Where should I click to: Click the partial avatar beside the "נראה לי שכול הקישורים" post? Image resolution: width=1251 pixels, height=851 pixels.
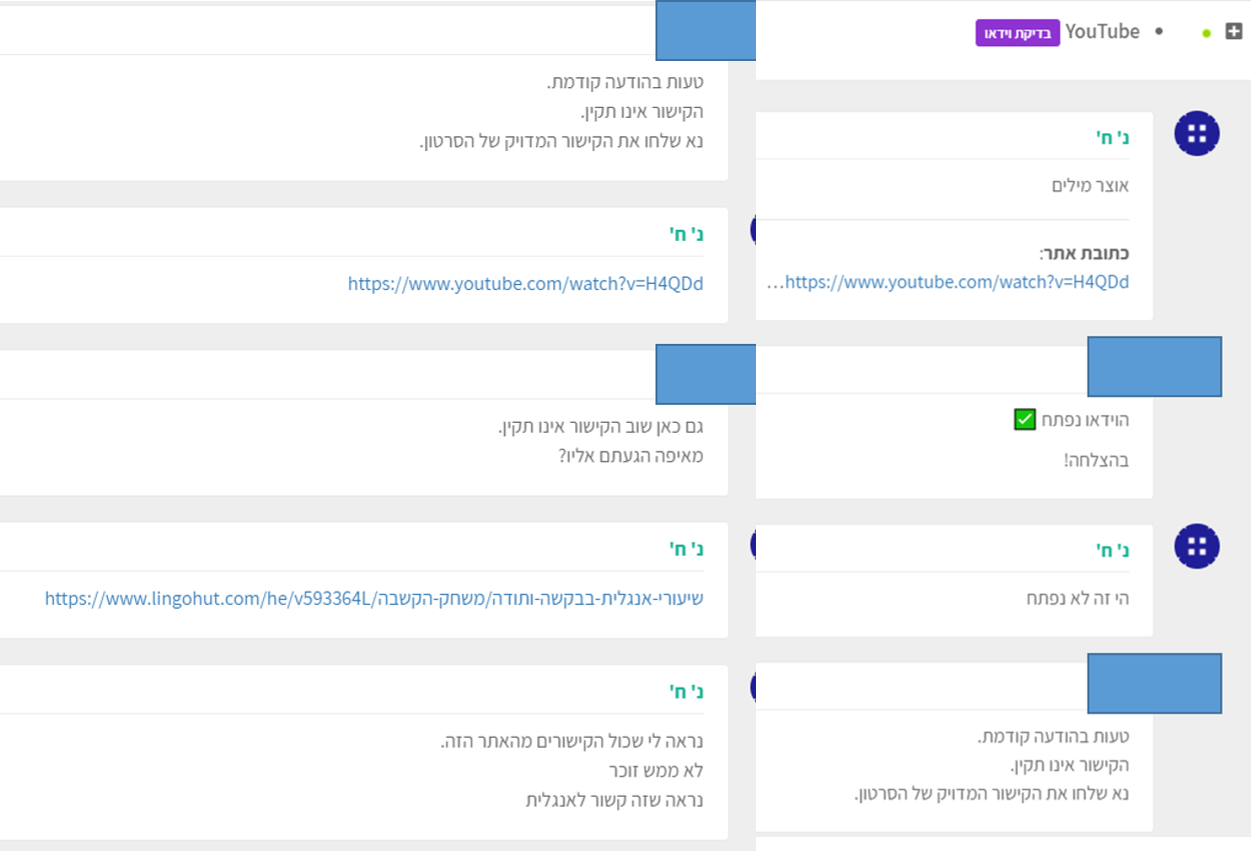pyautogui.click(x=753, y=685)
